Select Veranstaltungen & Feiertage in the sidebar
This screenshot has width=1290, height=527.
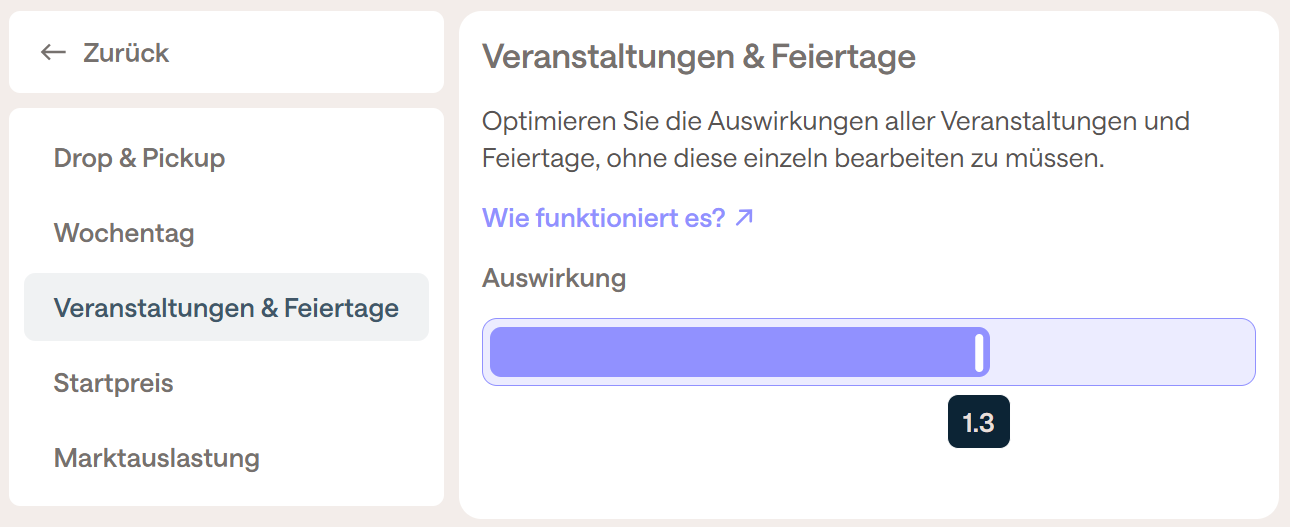pyautogui.click(x=226, y=308)
